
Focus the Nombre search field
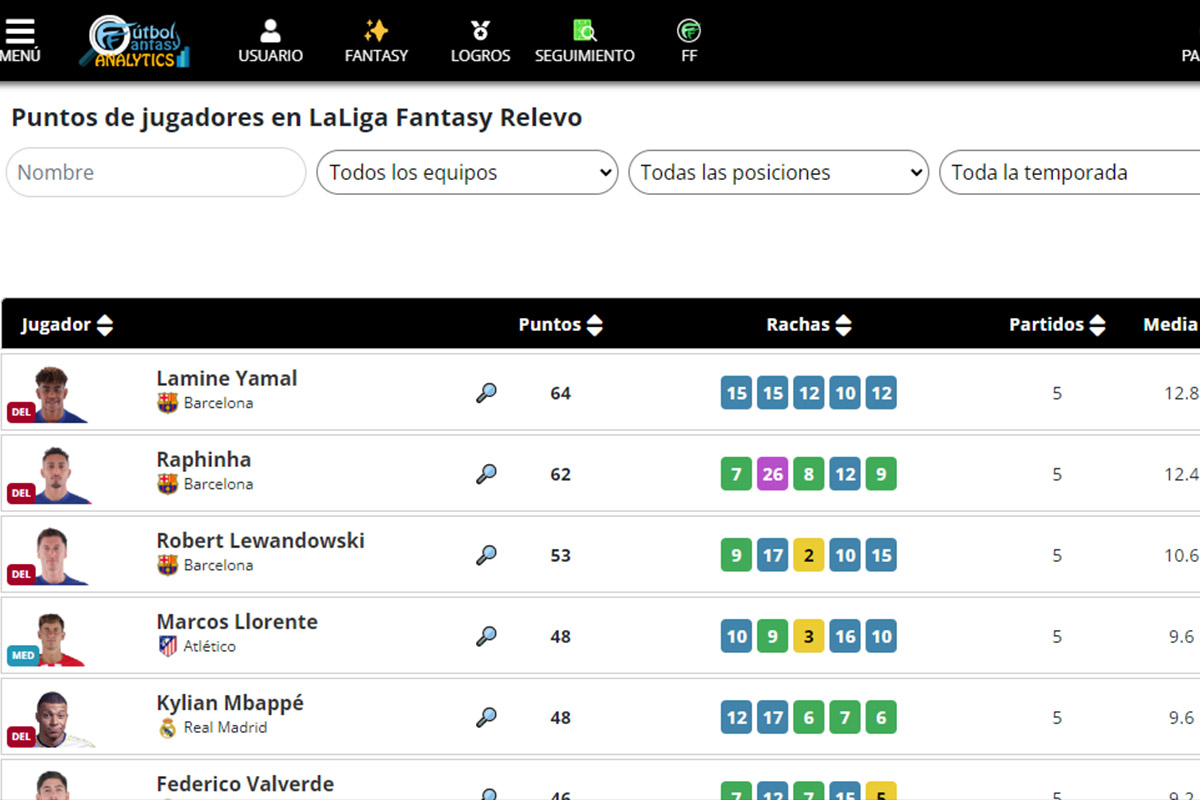click(x=156, y=172)
